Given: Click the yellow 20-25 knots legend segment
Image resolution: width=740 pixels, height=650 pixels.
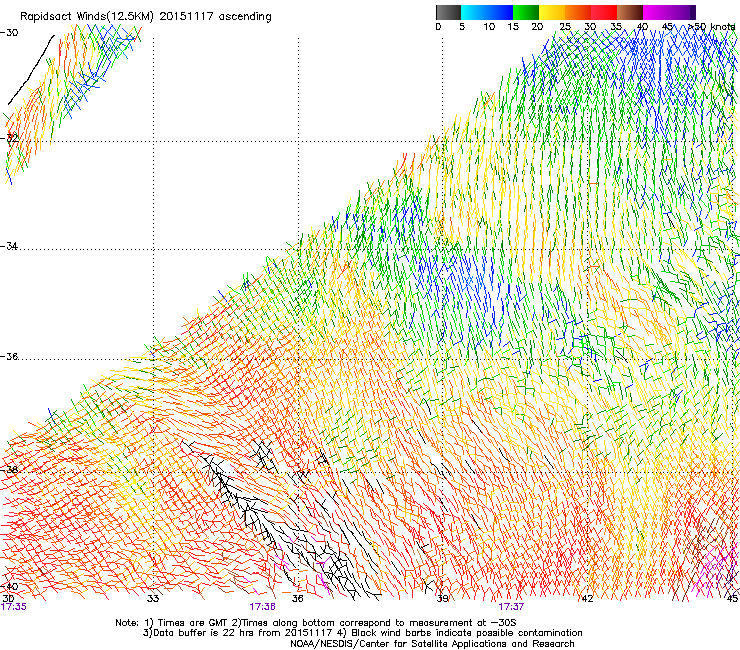Looking at the screenshot, I should click(x=552, y=12).
